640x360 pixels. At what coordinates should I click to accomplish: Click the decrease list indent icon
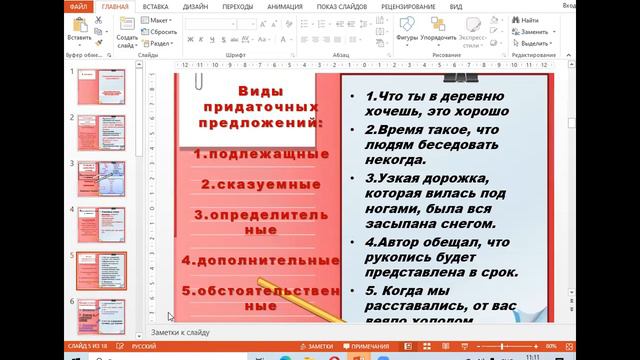(x=340, y=24)
